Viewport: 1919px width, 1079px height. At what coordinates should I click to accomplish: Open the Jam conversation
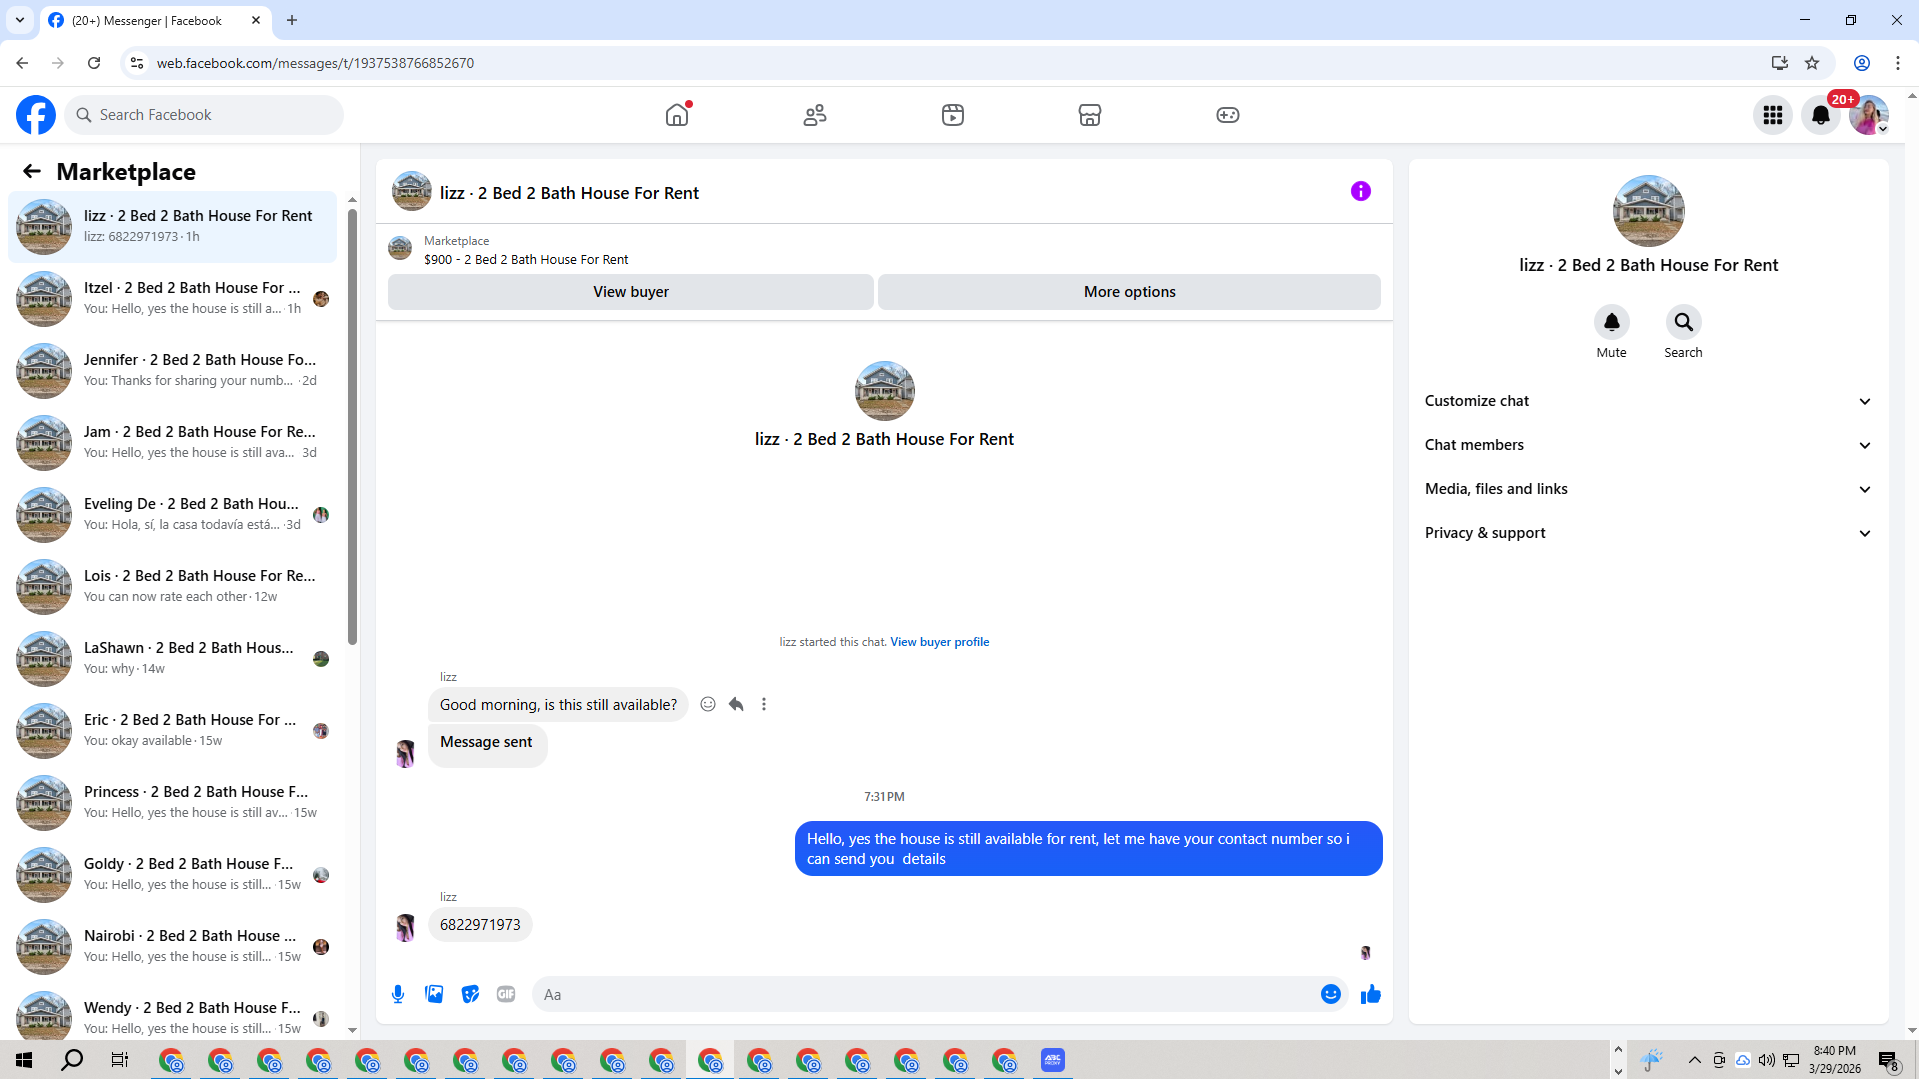(x=173, y=442)
